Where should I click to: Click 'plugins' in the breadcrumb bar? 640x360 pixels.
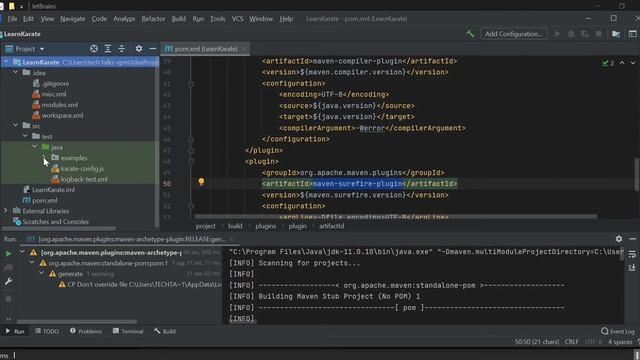click(x=266, y=226)
